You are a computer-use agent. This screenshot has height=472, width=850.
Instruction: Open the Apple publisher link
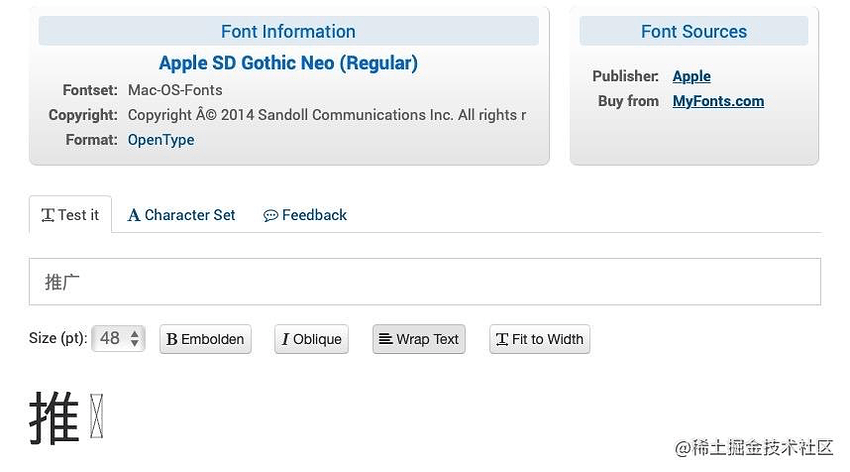click(x=691, y=76)
